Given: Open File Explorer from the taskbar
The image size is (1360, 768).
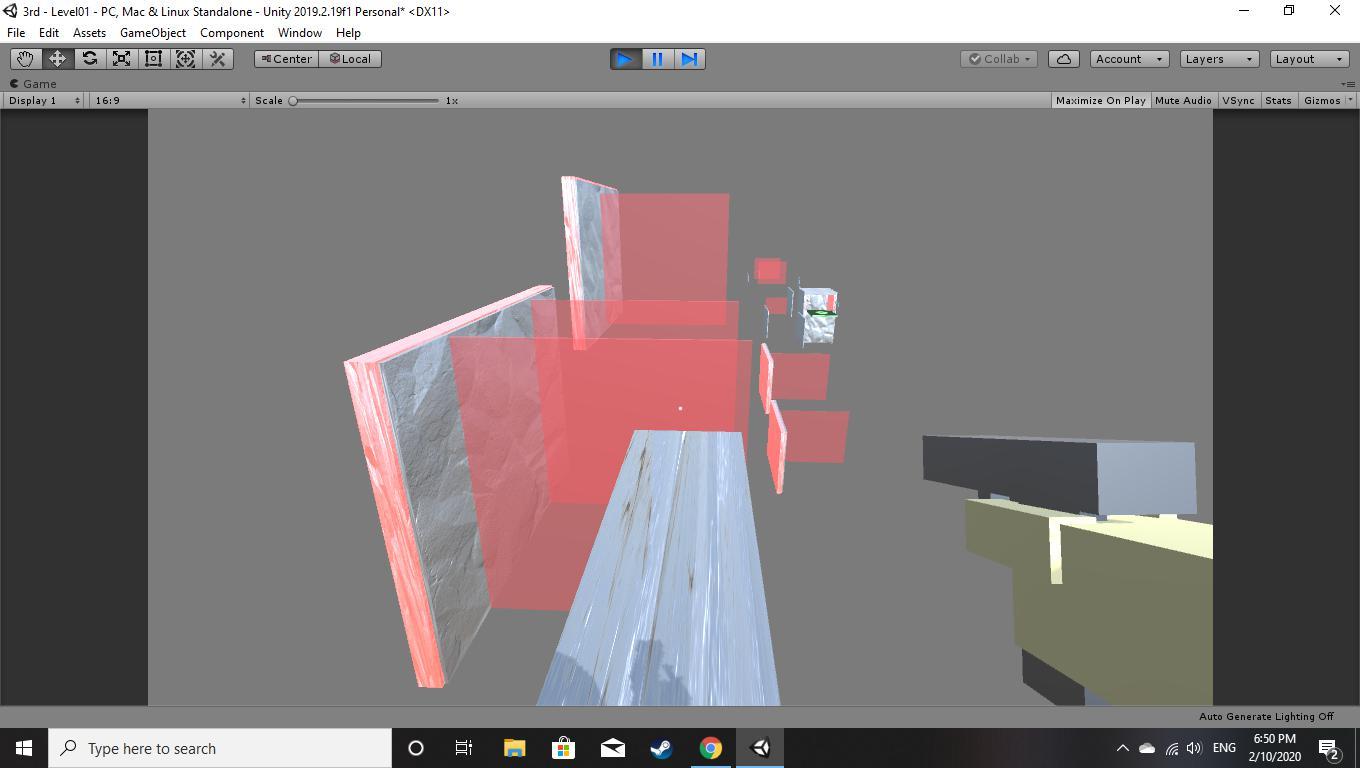Looking at the screenshot, I should click(x=514, y=748).
